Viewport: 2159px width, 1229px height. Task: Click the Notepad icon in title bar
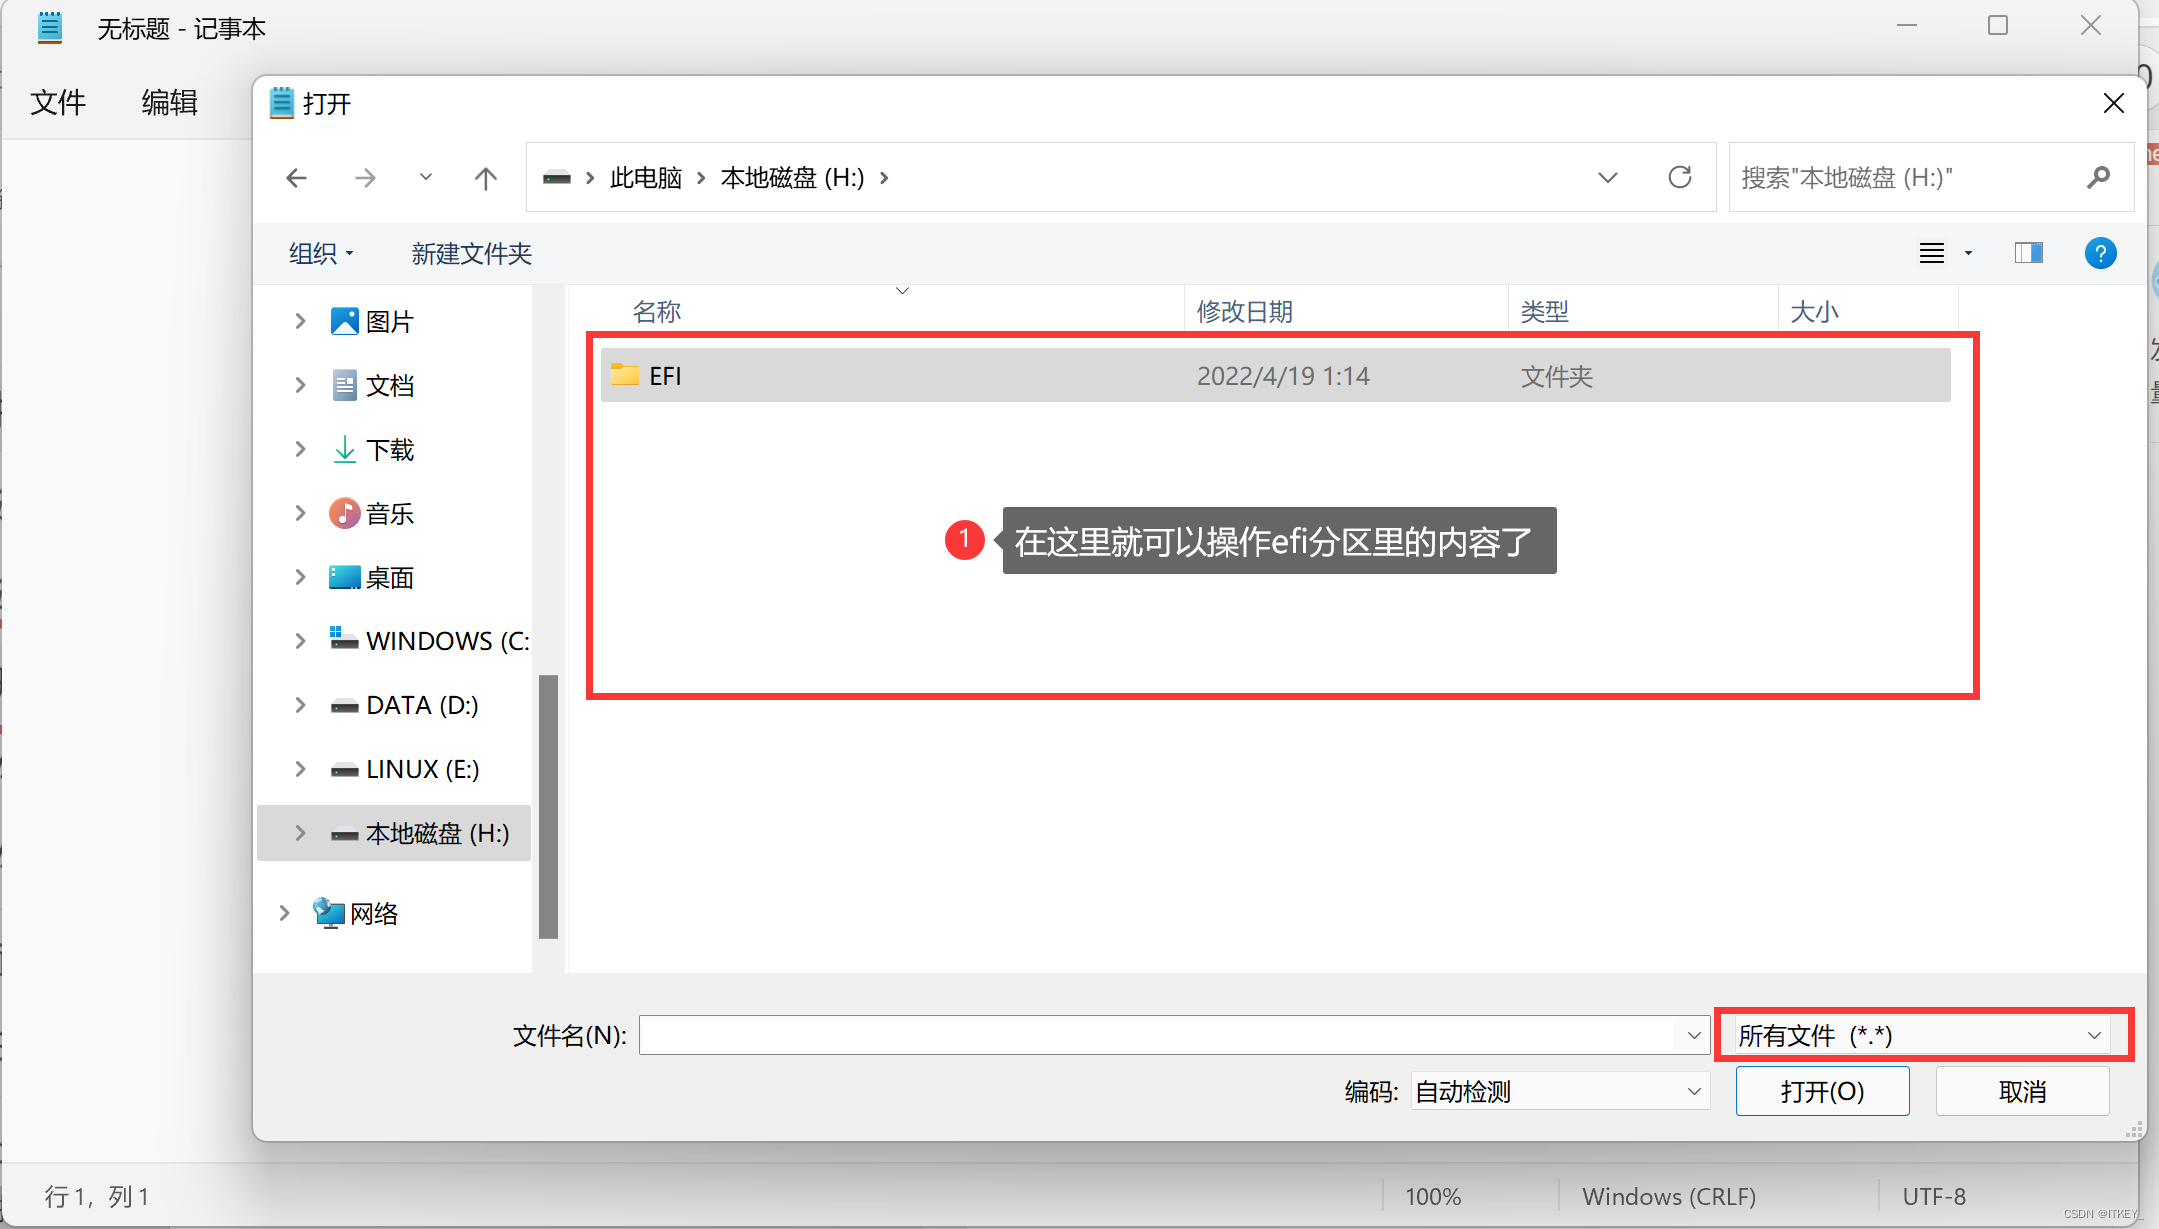coord(49,27)
